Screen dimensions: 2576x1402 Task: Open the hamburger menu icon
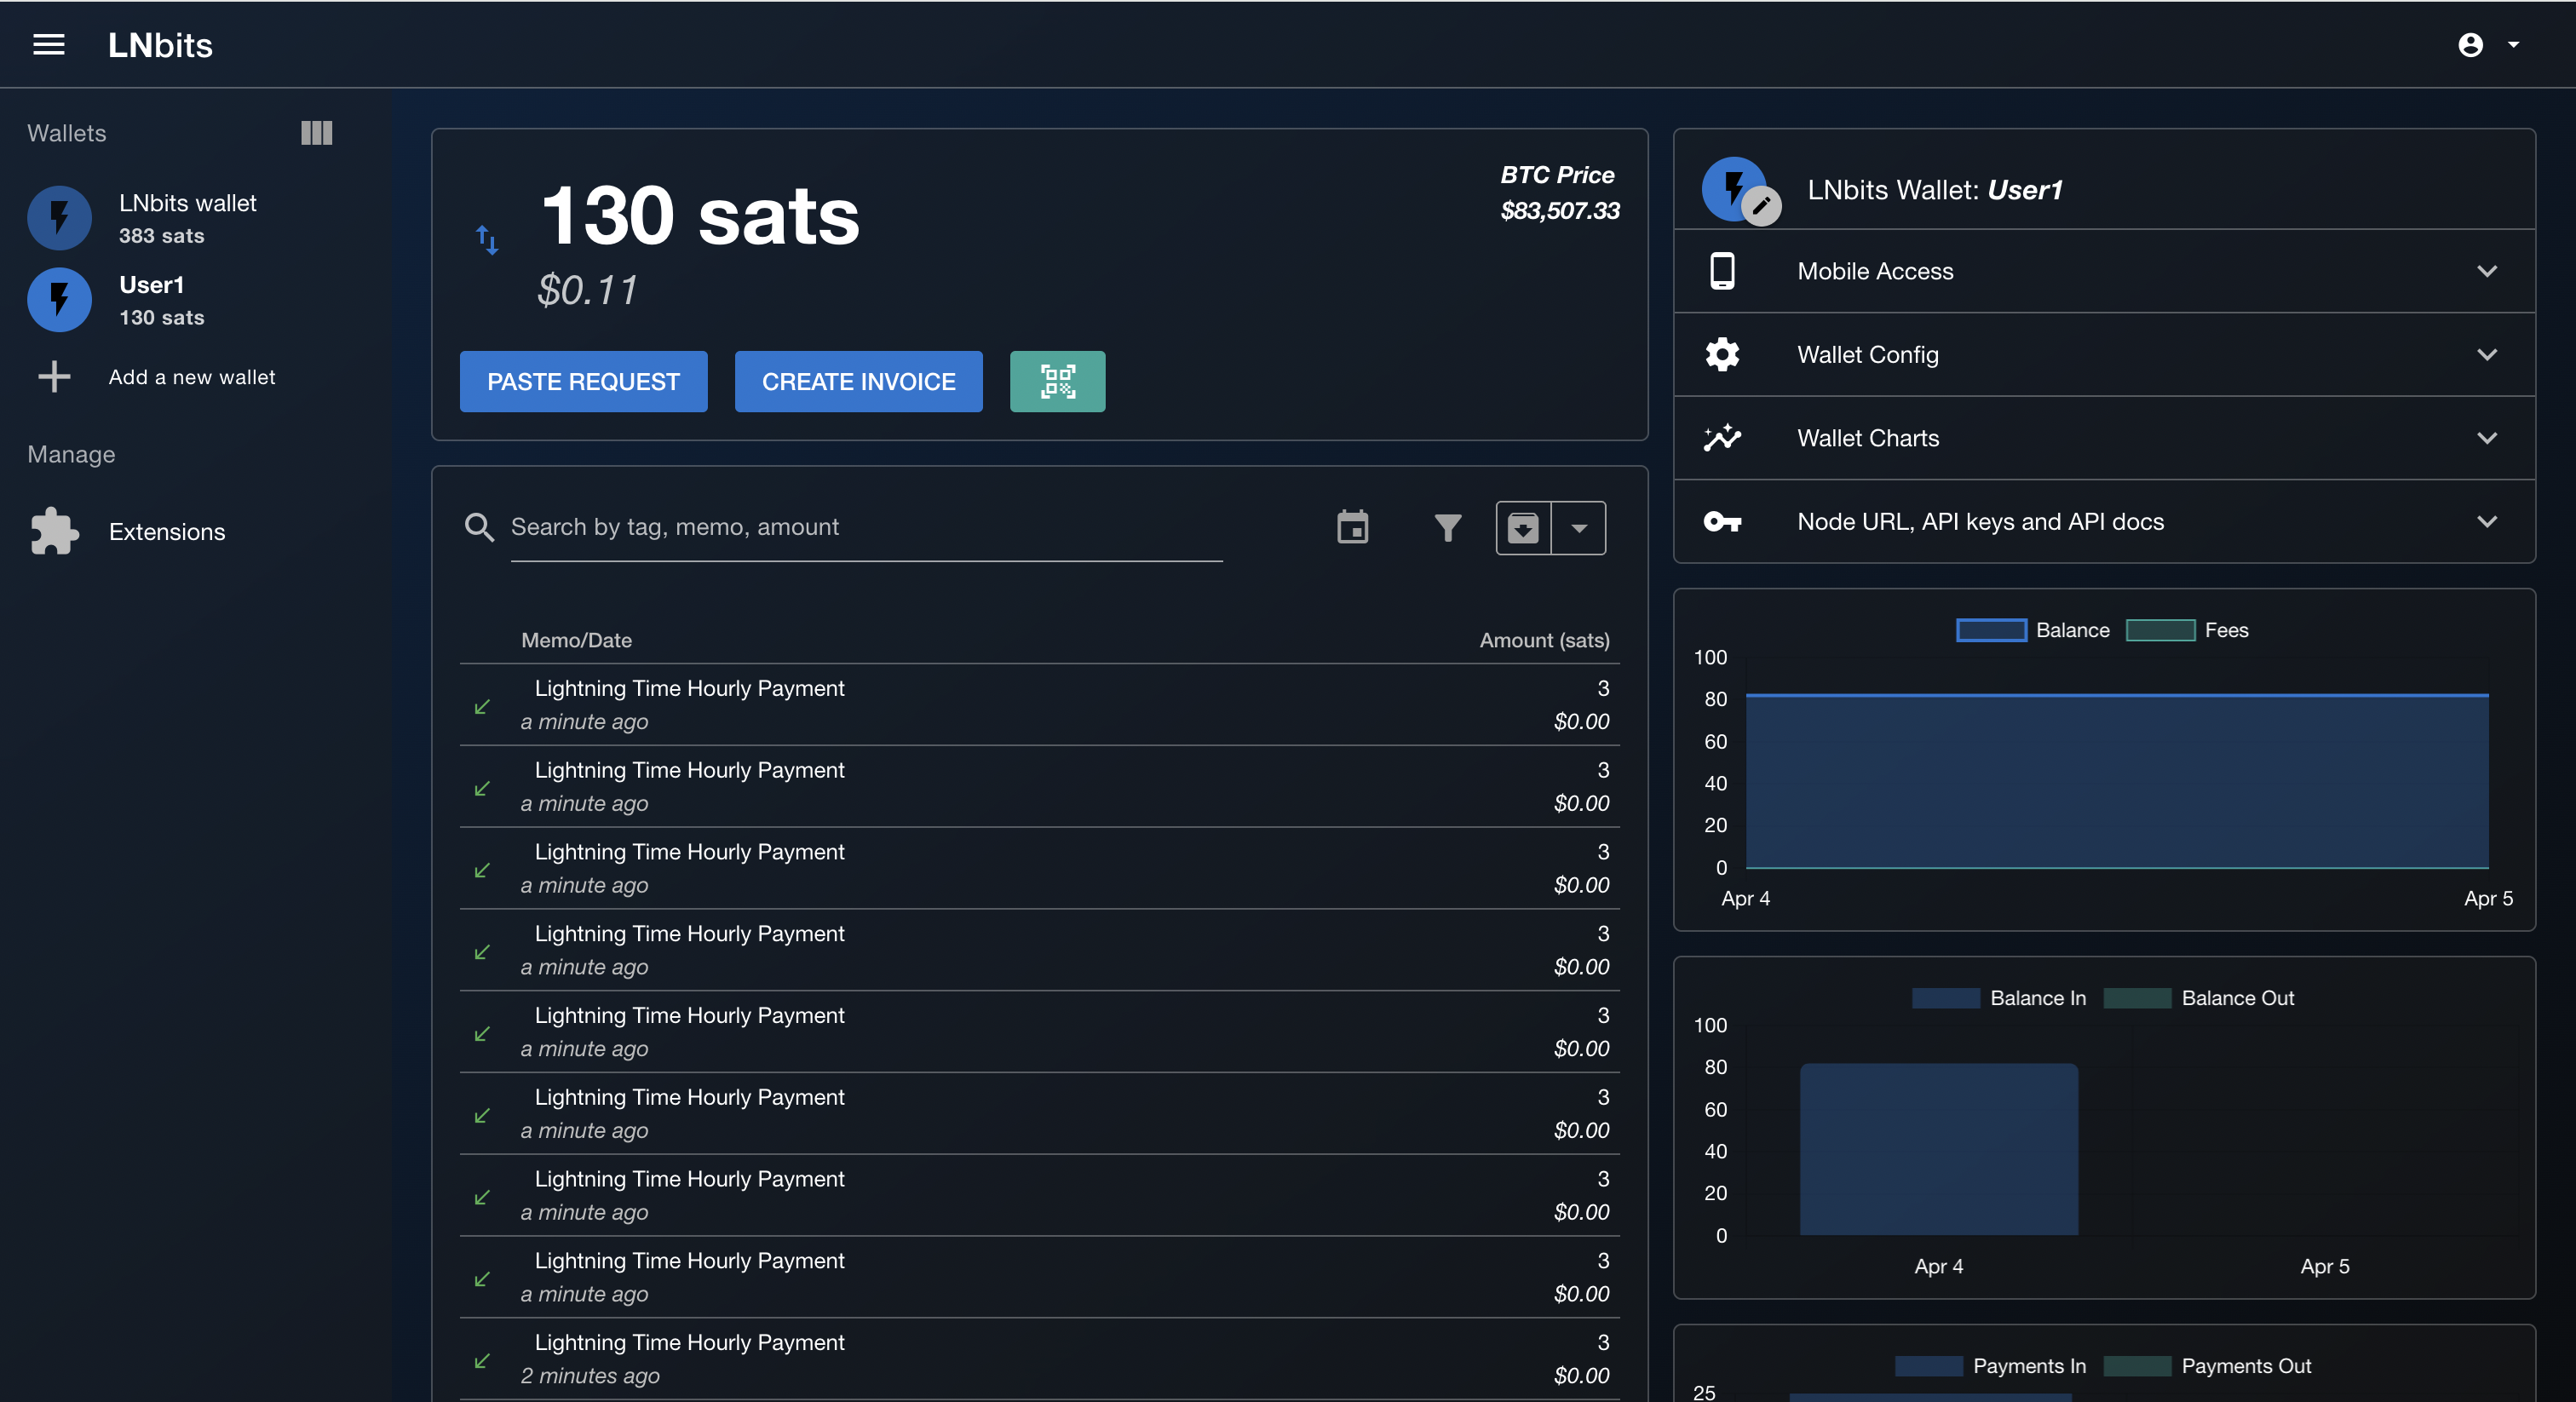tap(48, 45)
